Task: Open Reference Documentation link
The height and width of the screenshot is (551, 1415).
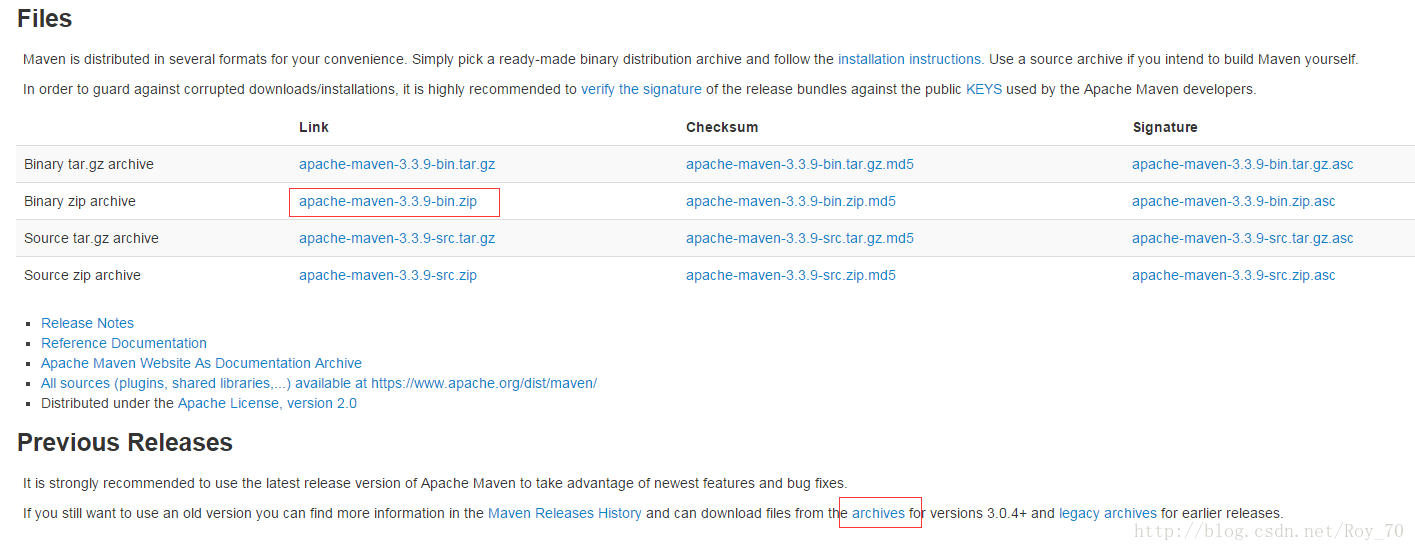Action: [124, 343]
